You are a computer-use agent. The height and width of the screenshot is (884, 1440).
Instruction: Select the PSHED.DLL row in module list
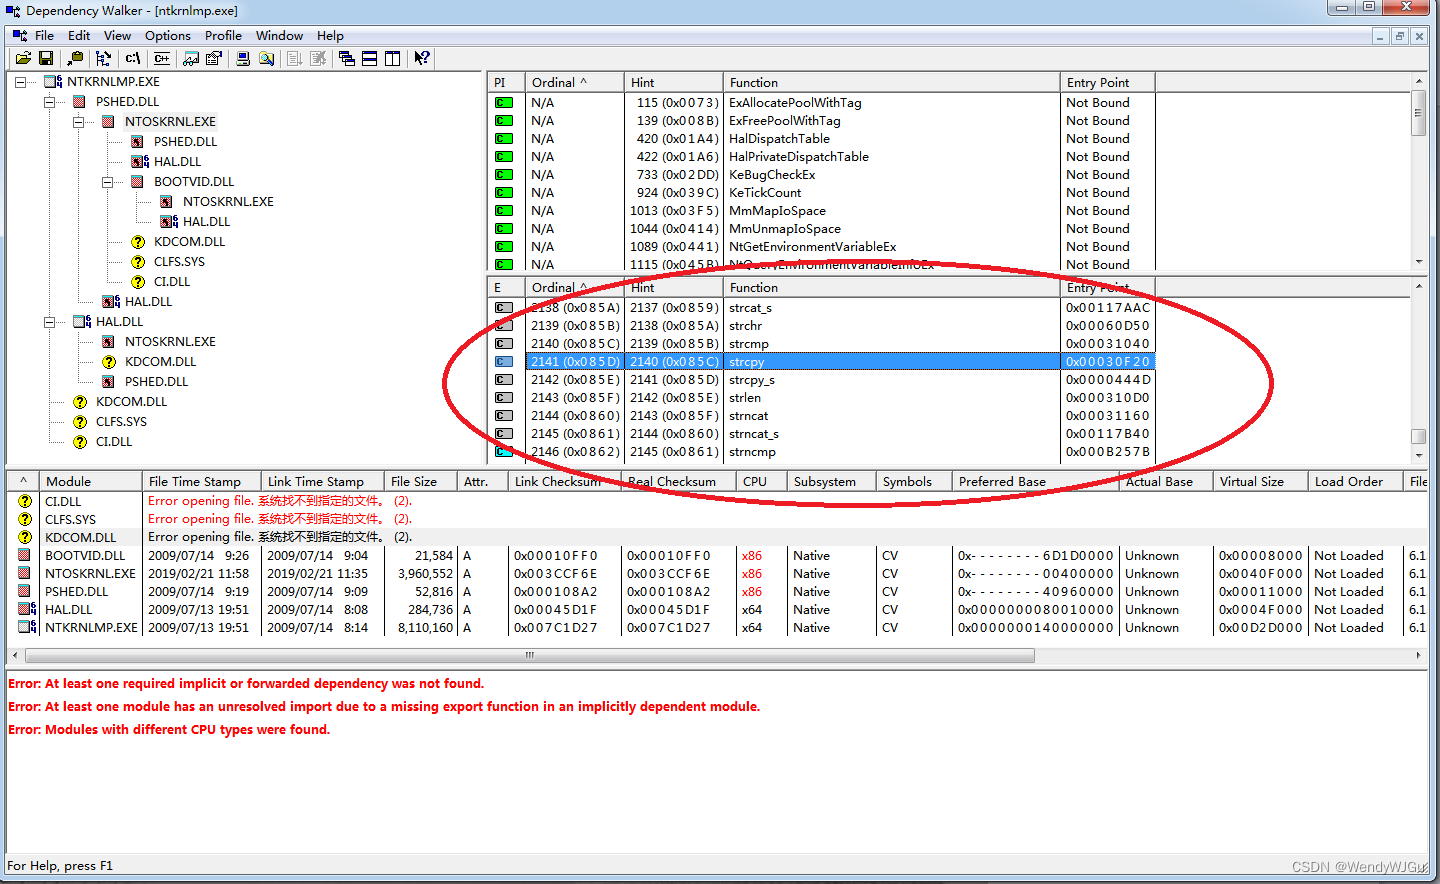click(x=718, y=592)
